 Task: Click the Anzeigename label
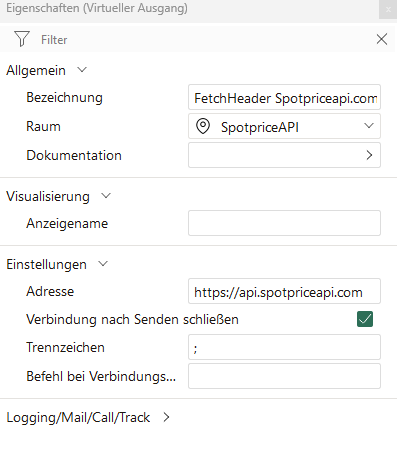click(x=67, y=224)
